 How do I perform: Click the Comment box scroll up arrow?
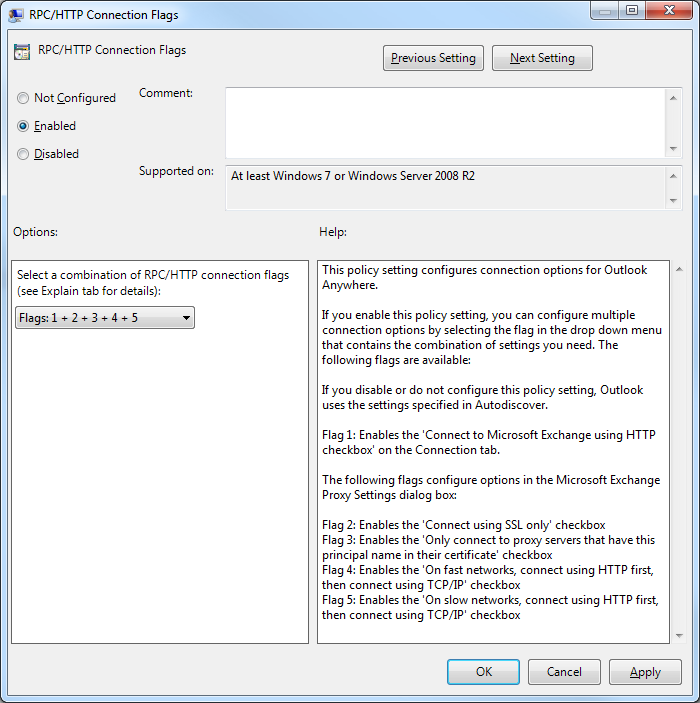673,96
